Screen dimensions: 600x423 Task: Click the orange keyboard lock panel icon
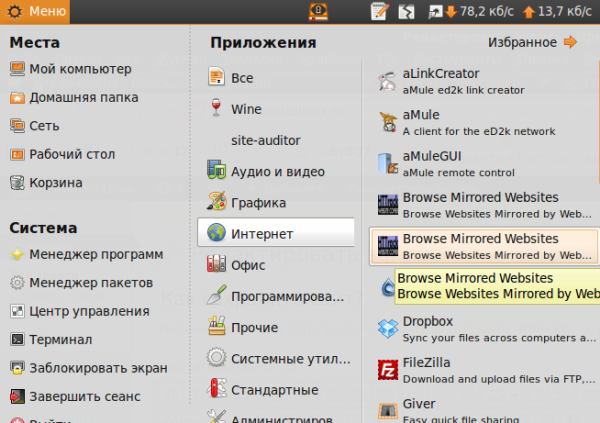(318, 11)
